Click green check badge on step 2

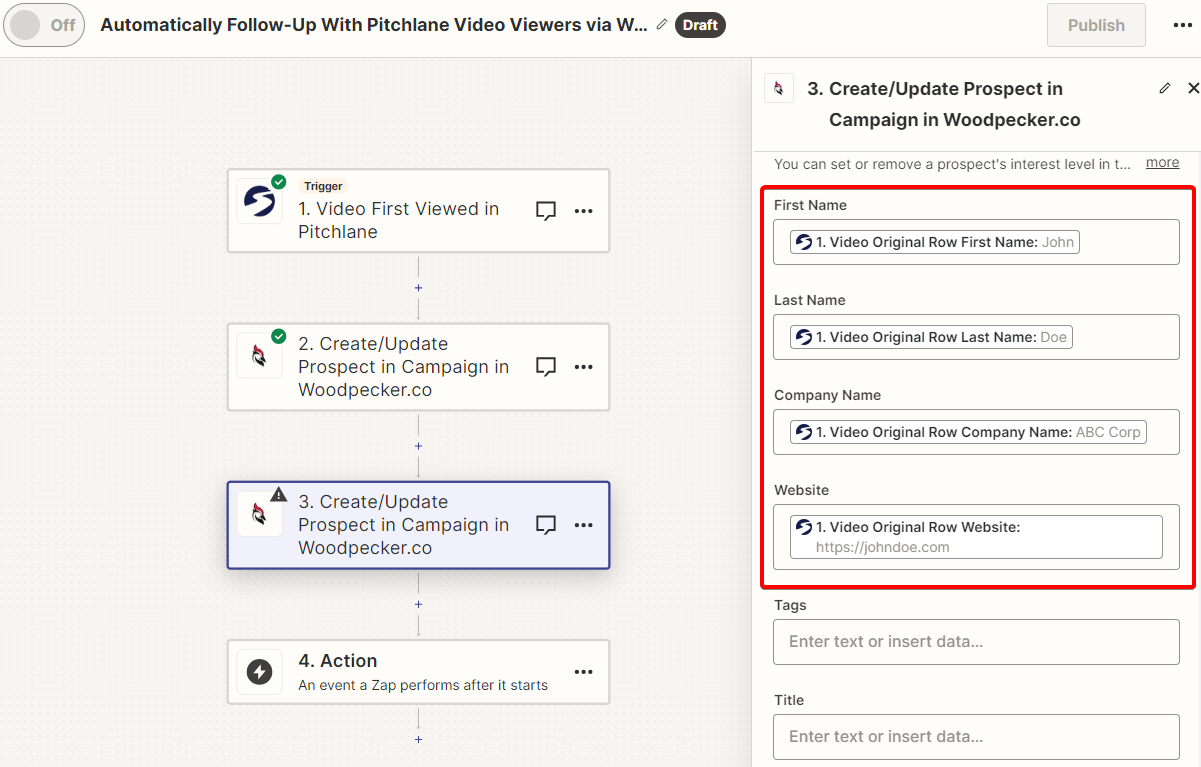[x=279, y=336]
